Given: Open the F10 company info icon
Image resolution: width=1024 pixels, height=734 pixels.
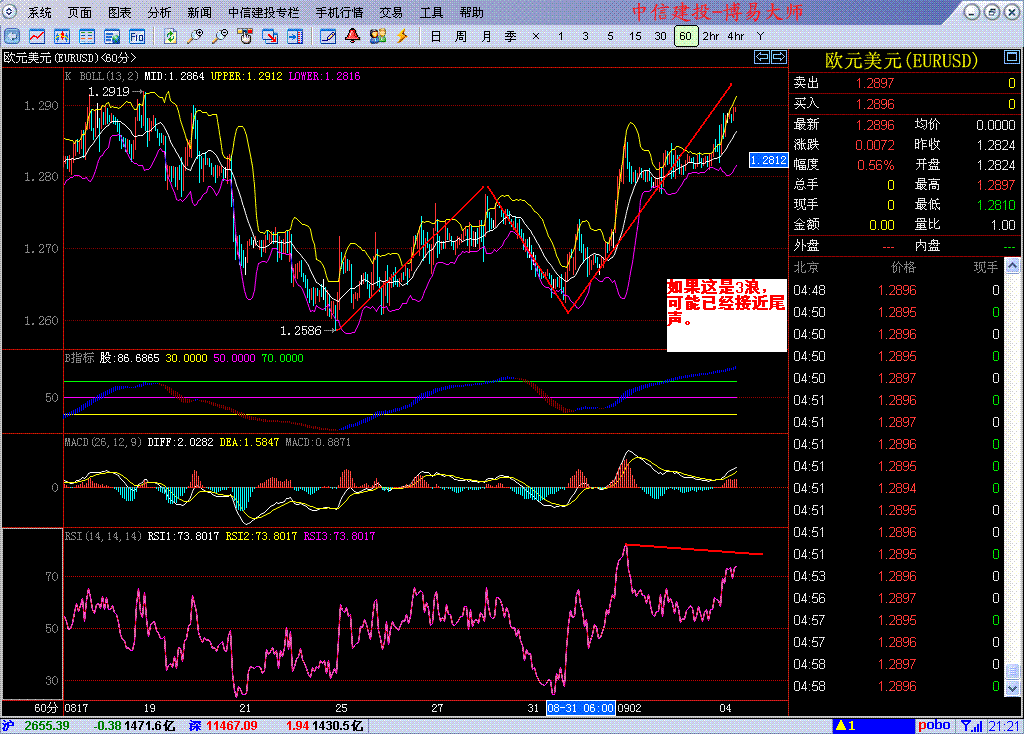Looking at the screenshot, I should [136, 37].
